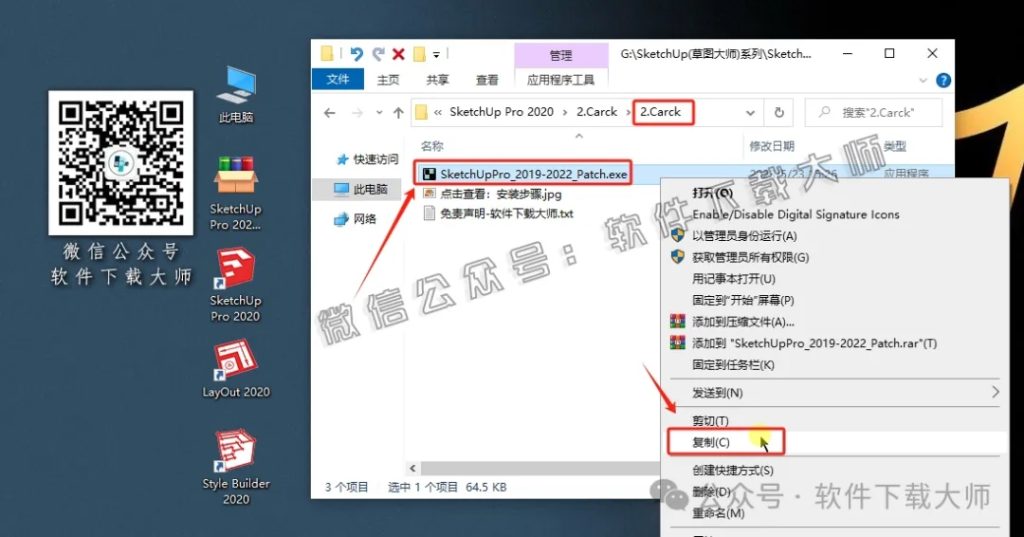Image resolution: width=1024 pixels, height=537 pixels.
Task: Switch to the 共享 ribbon tab
Action: (438, 80)
